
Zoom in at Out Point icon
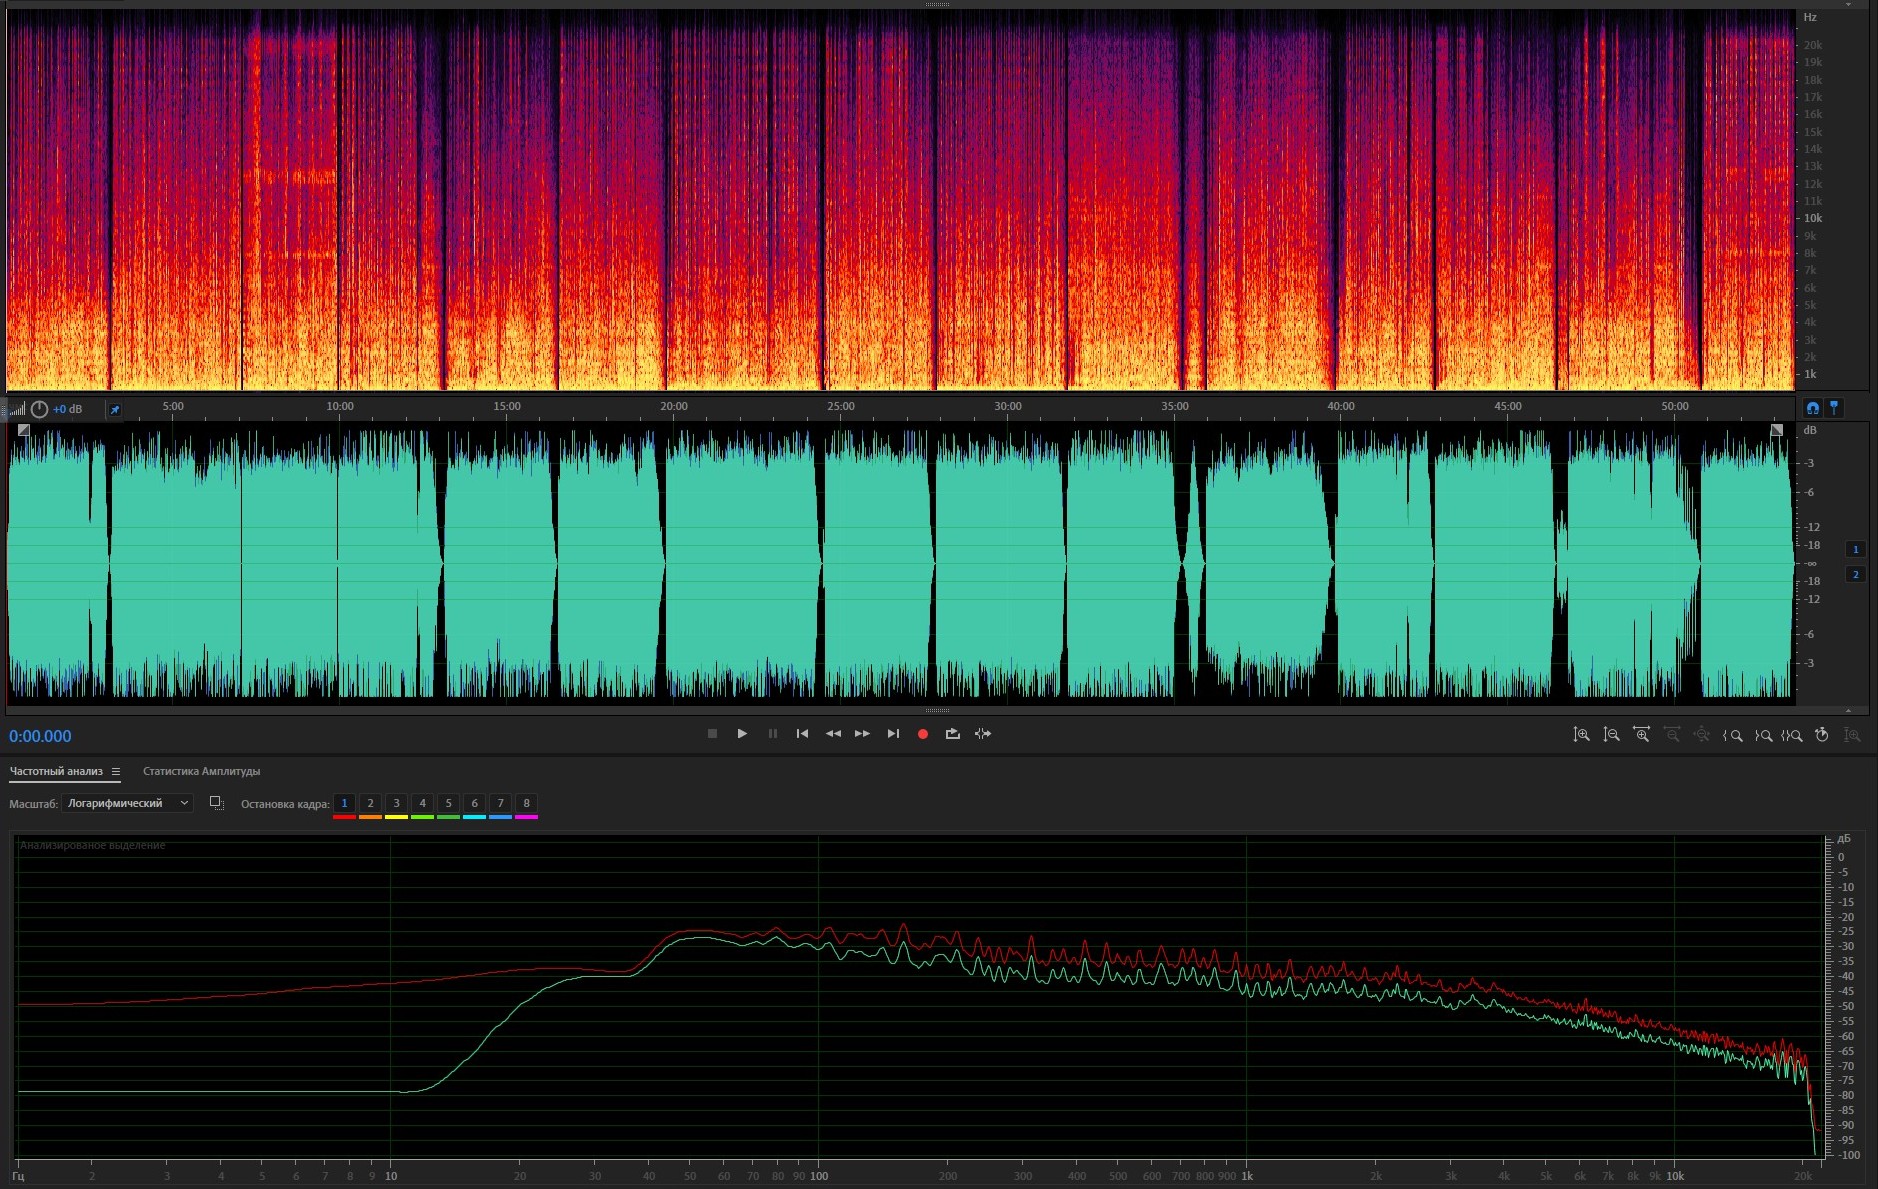[x=1762, y=735]
